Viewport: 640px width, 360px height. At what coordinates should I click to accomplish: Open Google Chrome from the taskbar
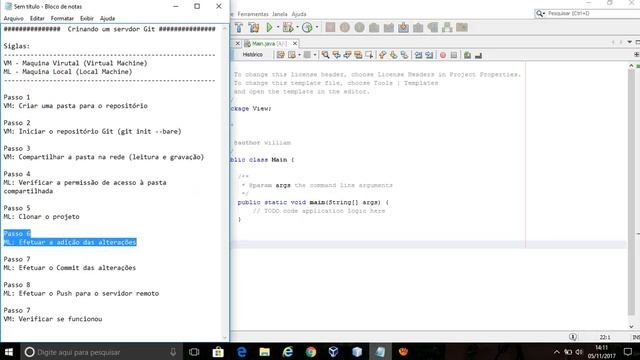tap(311, 351)
